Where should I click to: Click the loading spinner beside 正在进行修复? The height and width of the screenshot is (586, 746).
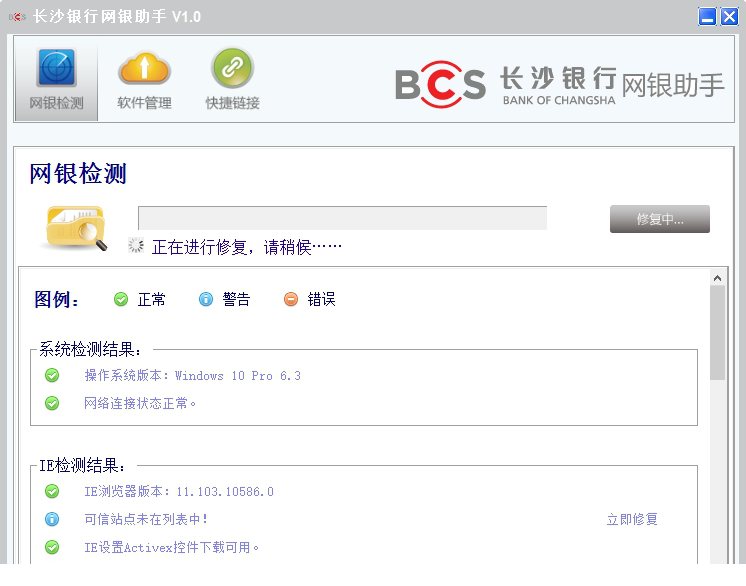(x=136, y=245)
